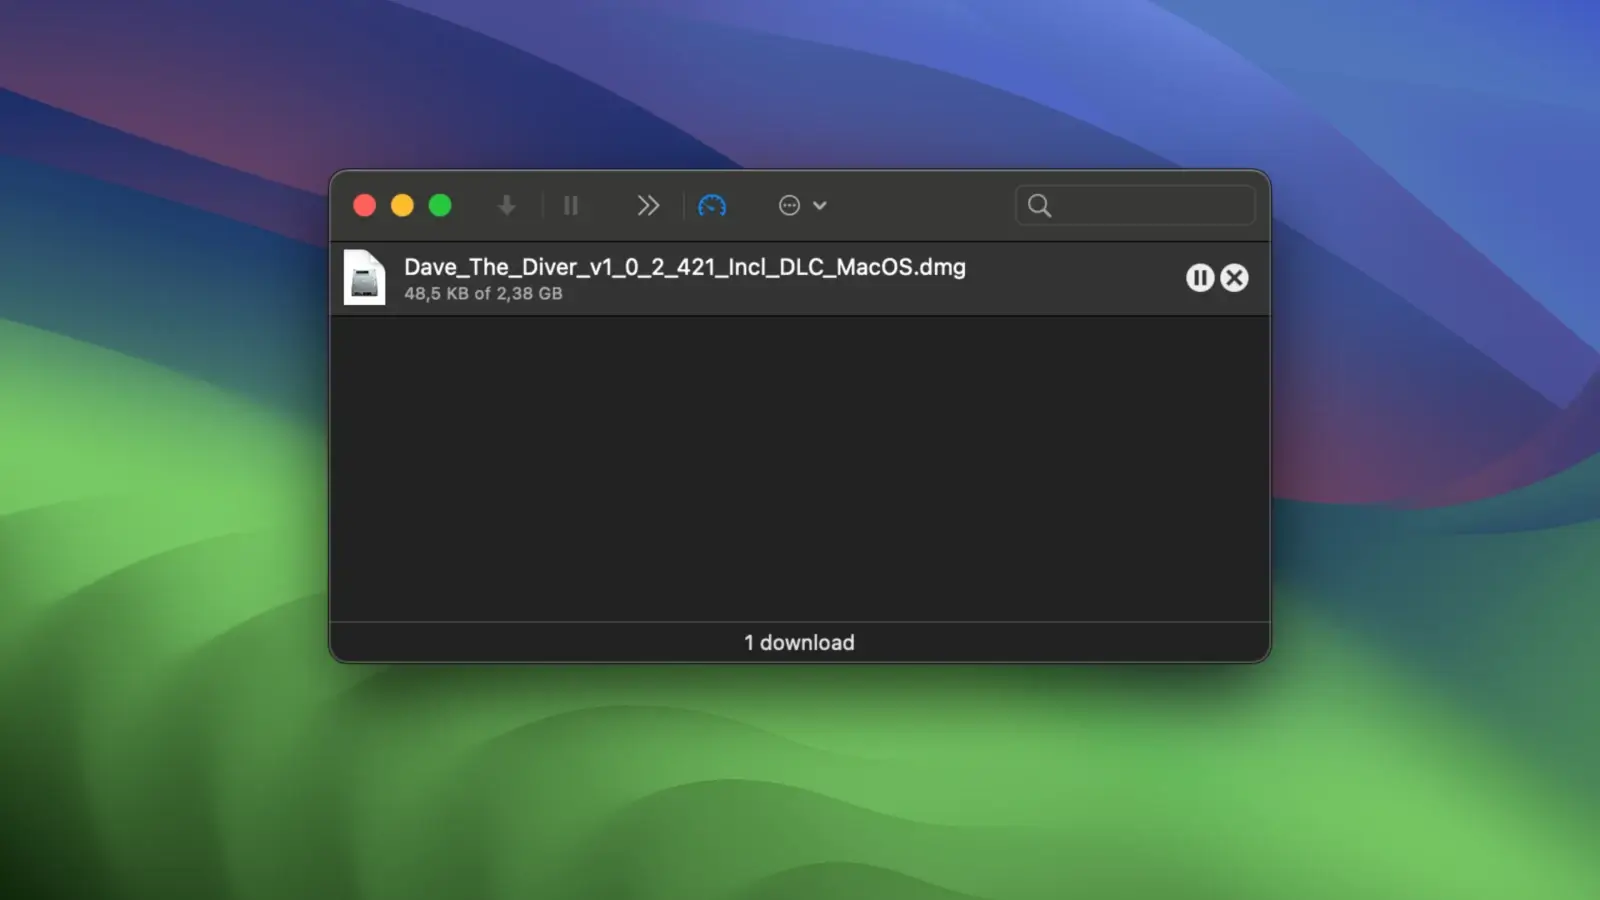
Task: Click the double chevron toolbar icon
Action: [x=648, y=206]
